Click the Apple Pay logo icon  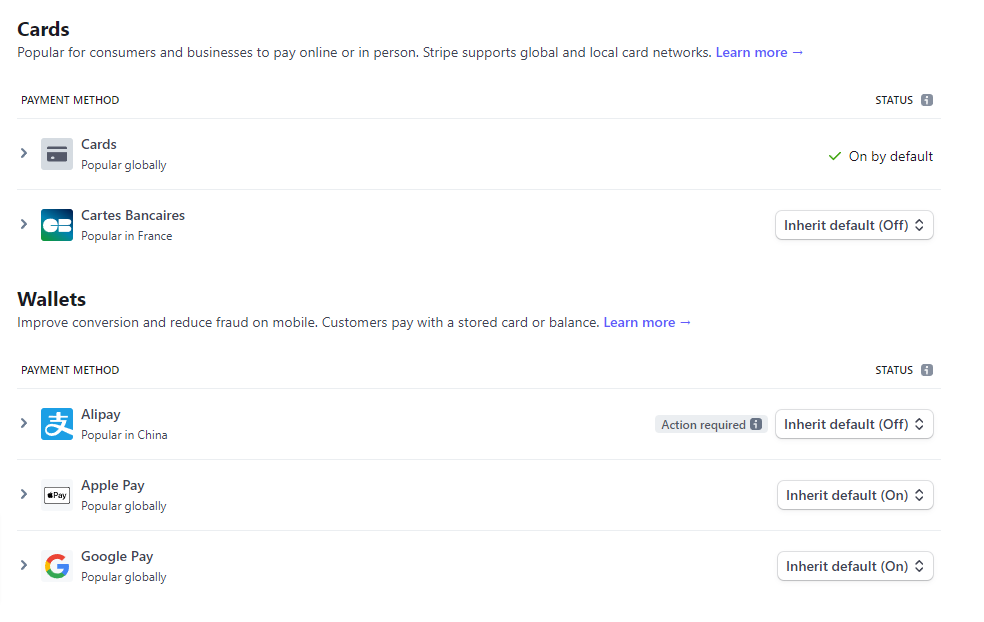pyautogui.click(x=57, y=495)
